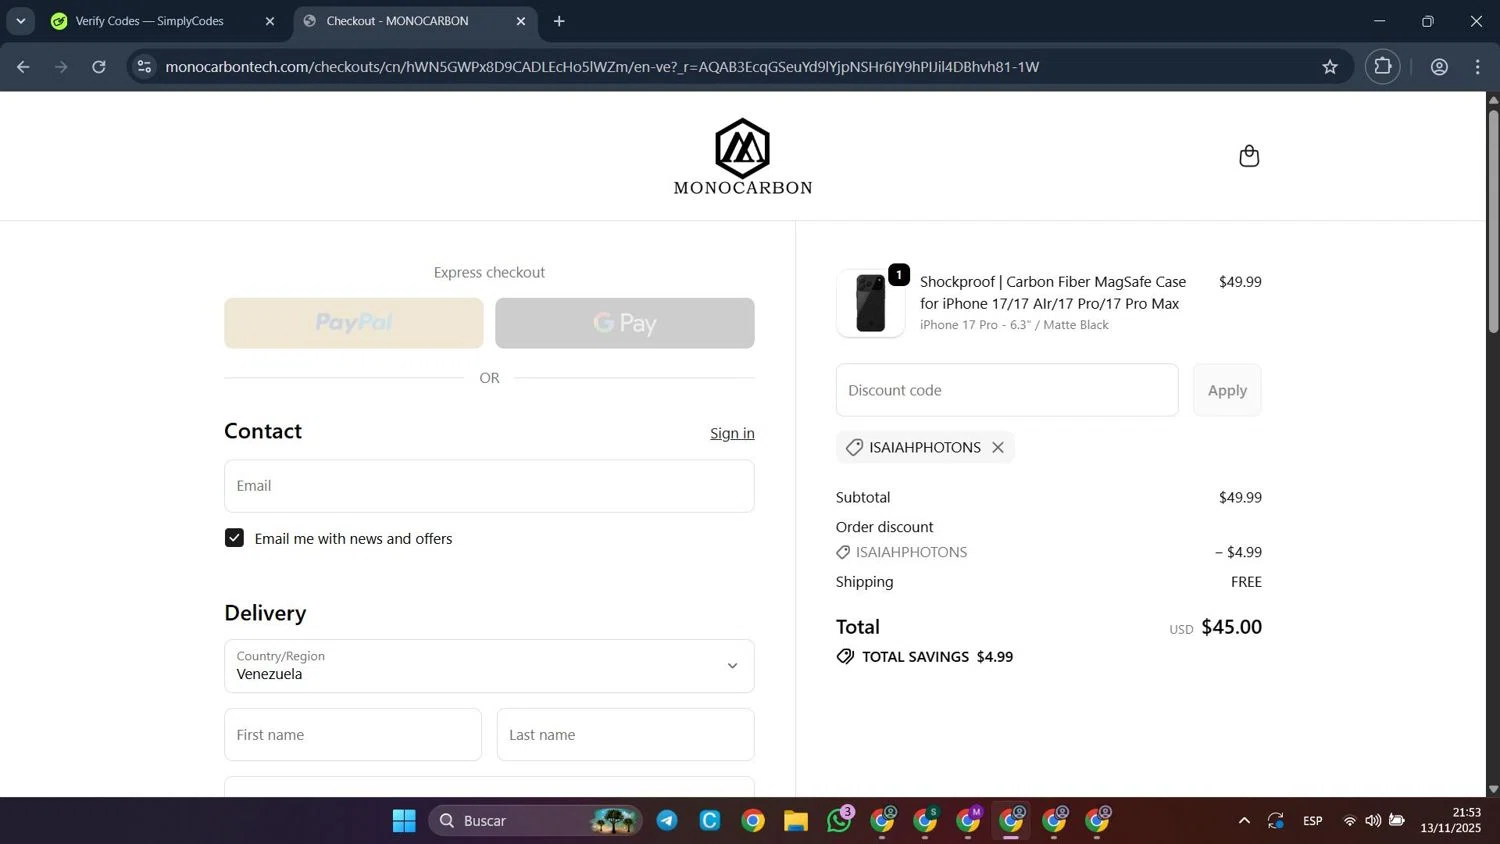
Task: Open the Wi-Fi network tray icon
Action: click(x=1349, y=821)
